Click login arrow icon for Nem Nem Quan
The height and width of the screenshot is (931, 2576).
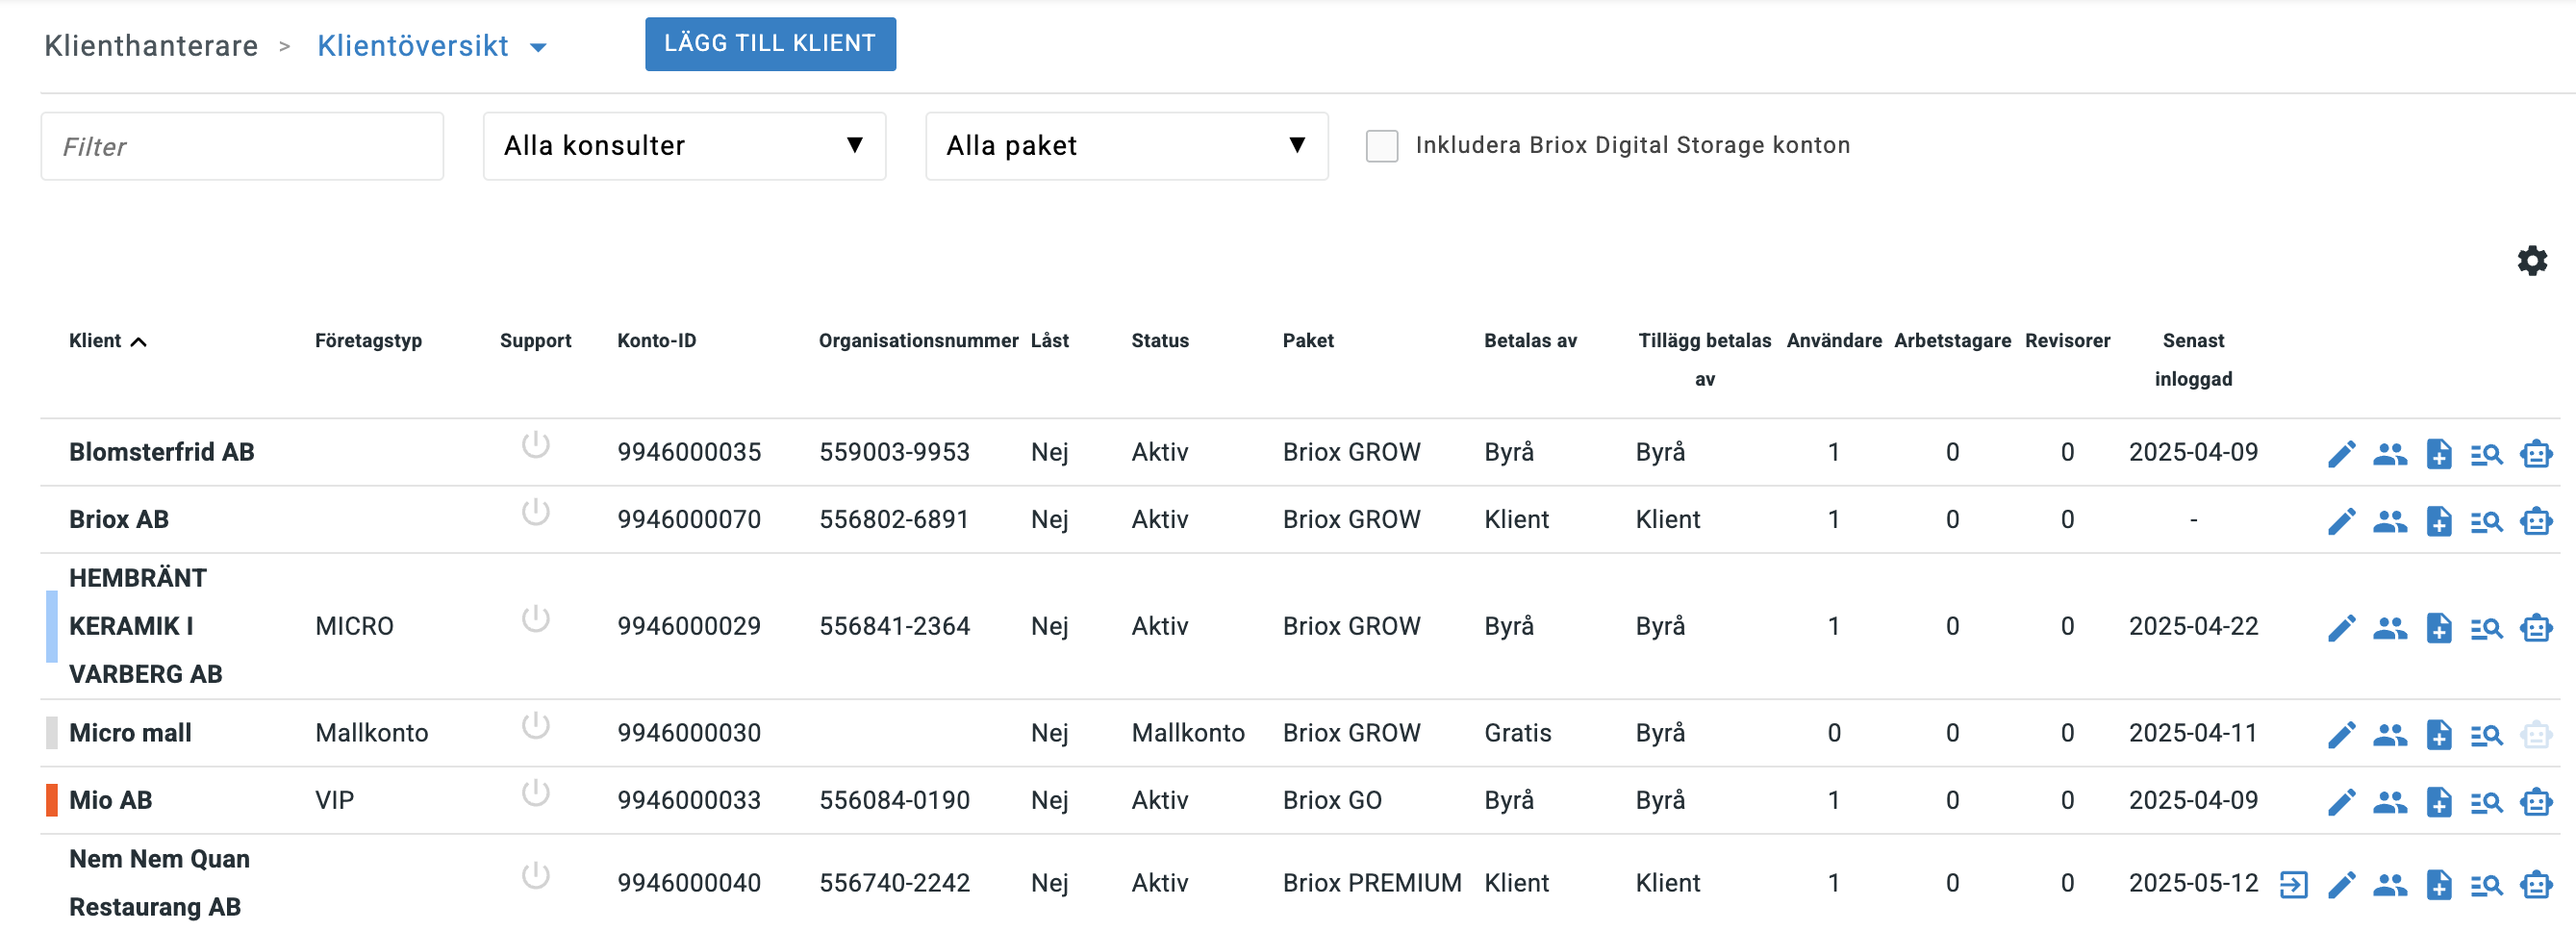(2293, 886)
